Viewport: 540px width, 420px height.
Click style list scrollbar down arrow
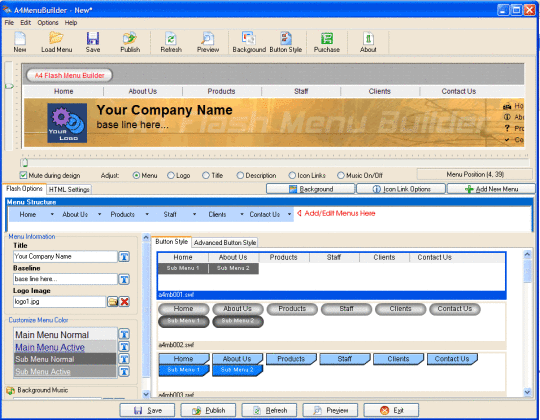click(x=527, y=392)
